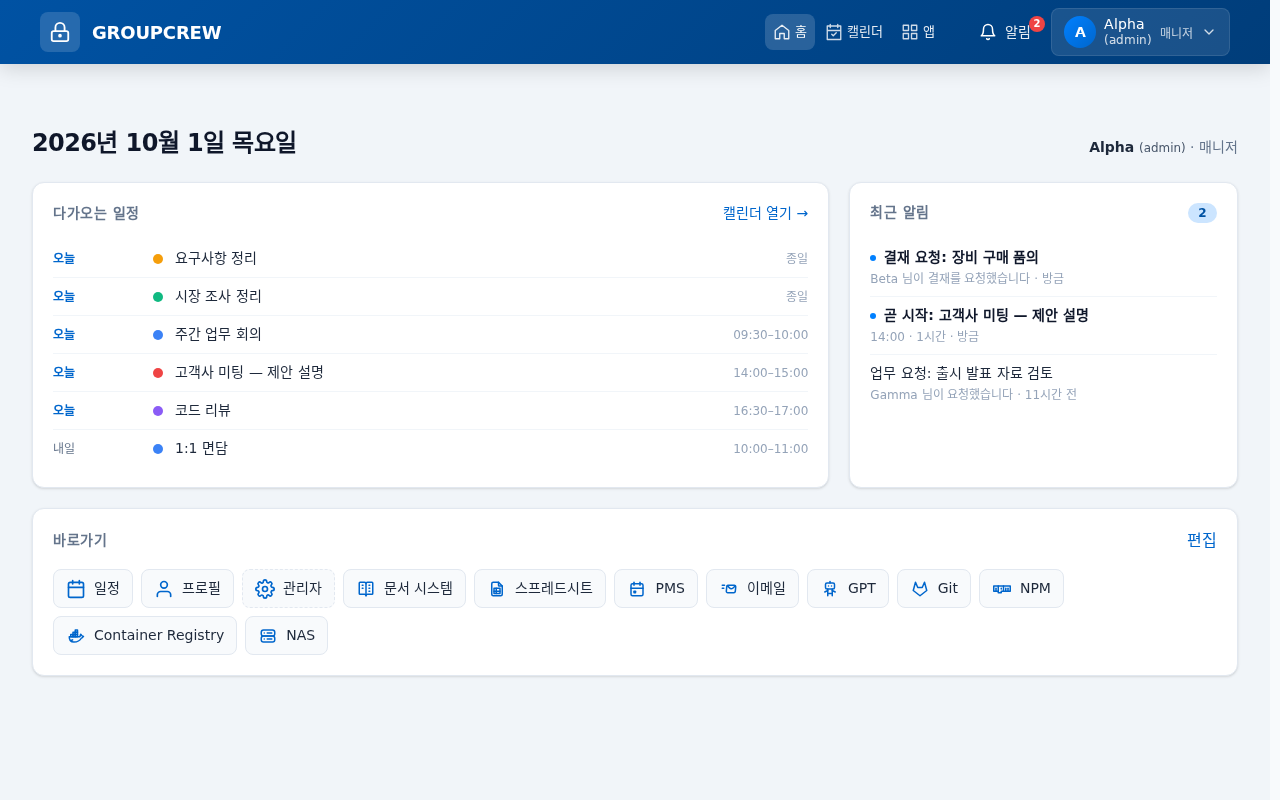This screenshot has height=800, width=1280.
Task: Open 업무 요청: 출시 발표 자료 검토
Action: tap(1043, 383)
